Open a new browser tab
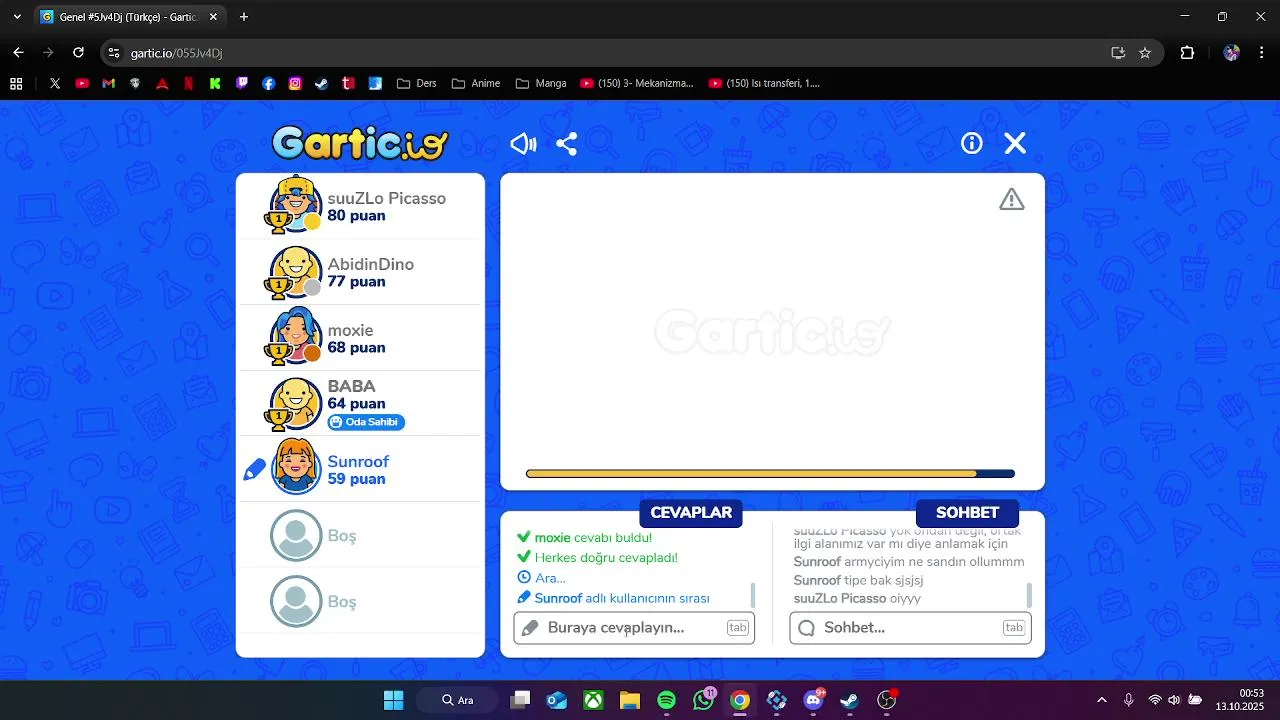Viewport: 1280px width, 720px height. click(x=244, y=17)
